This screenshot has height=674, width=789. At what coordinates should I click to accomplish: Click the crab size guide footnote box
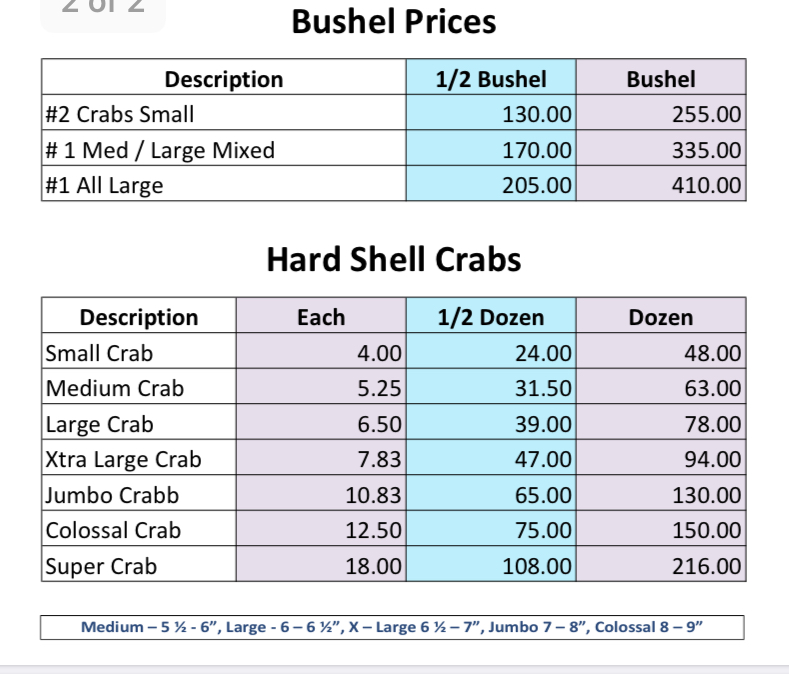pos(393,628)
